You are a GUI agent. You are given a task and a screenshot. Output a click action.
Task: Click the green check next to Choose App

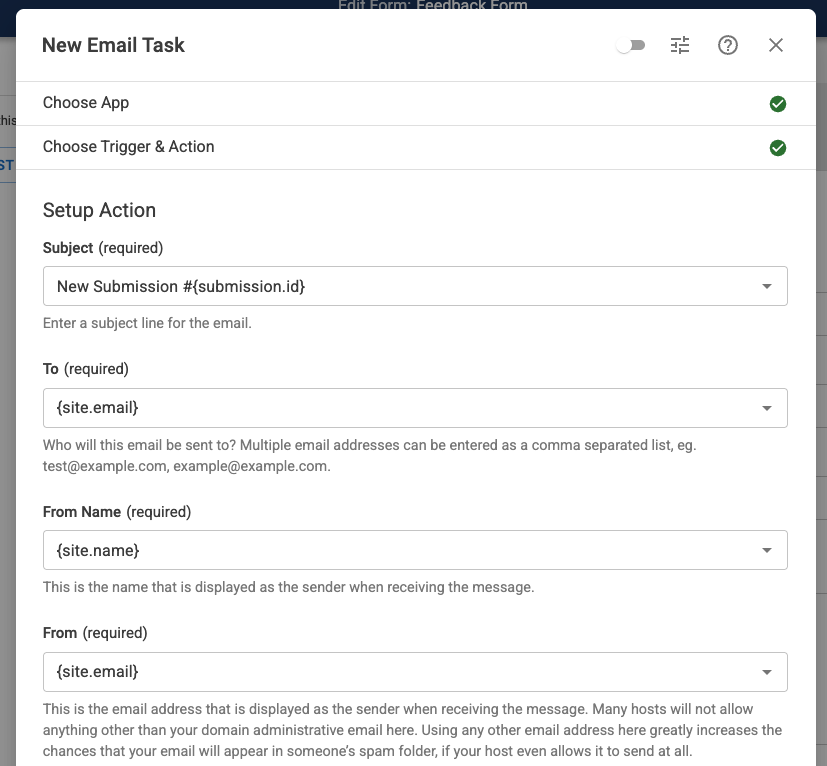(x=777, y=104)
